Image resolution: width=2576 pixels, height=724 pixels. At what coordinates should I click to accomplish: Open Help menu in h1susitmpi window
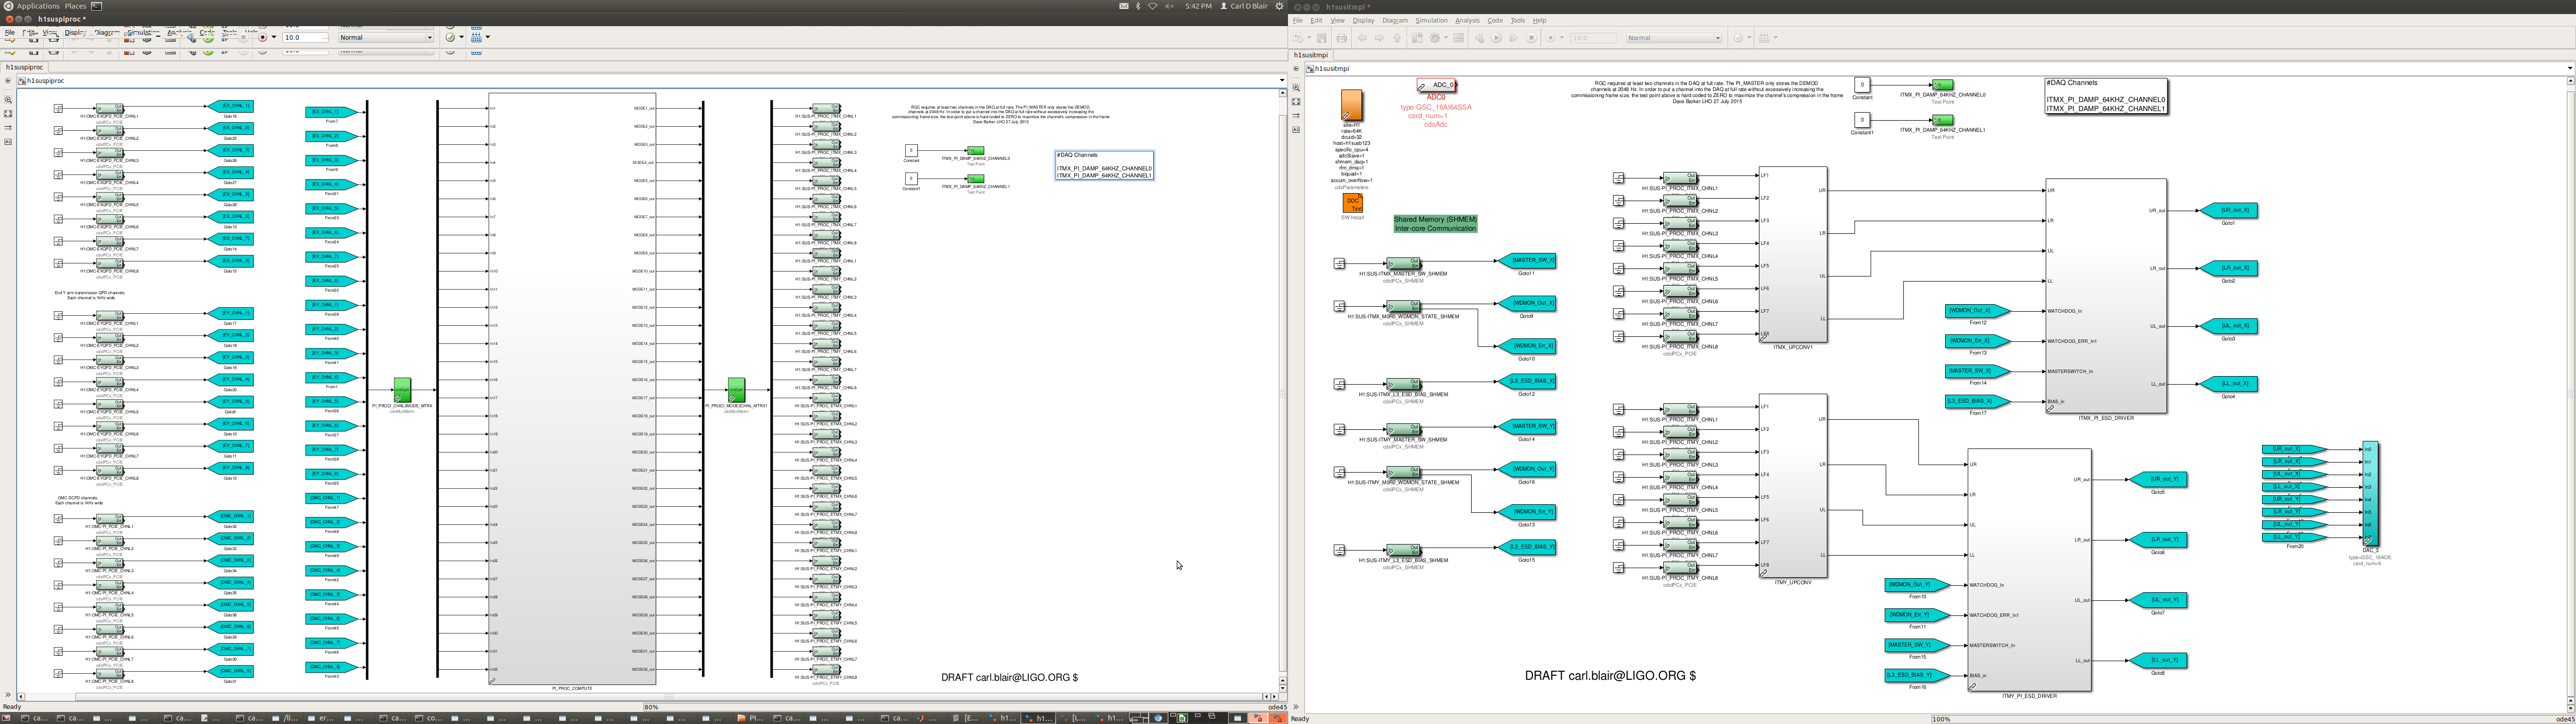click(1539, 20)
